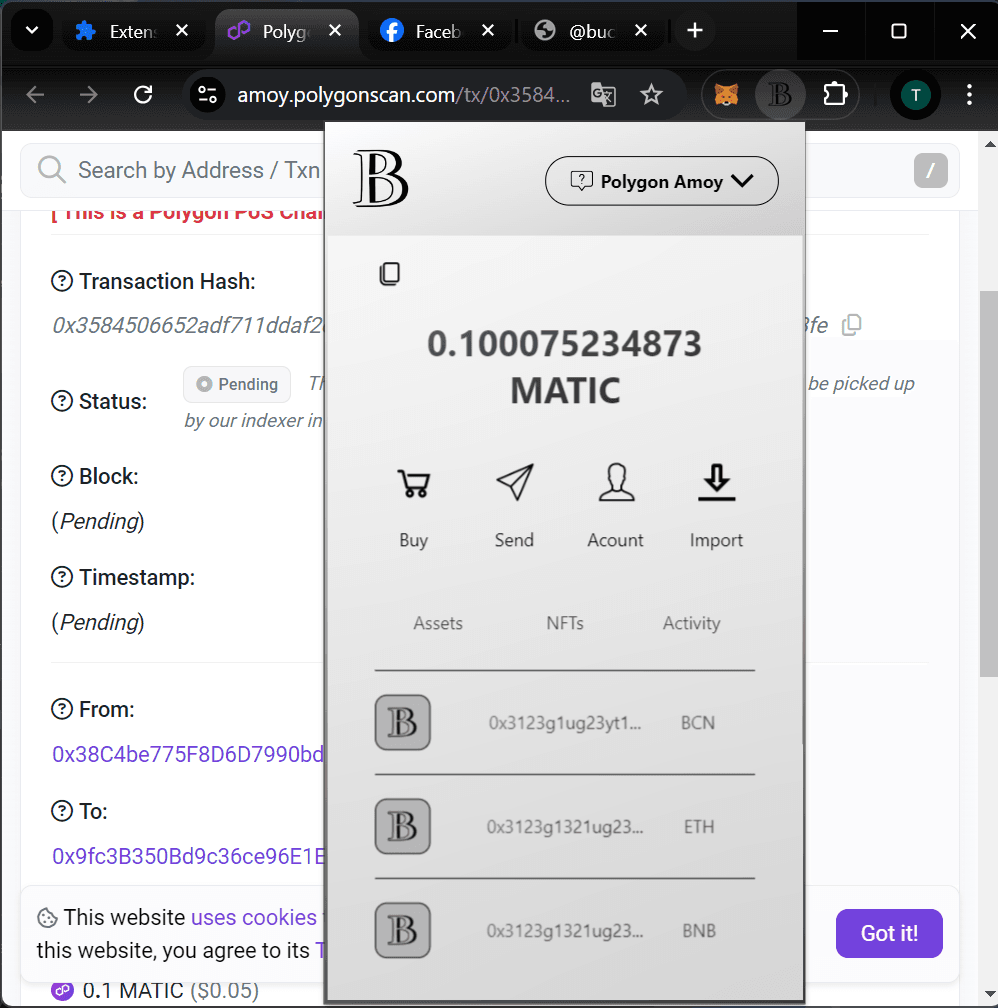Click the Got it! cookie button
The image size is (998, 1008).
889,933
